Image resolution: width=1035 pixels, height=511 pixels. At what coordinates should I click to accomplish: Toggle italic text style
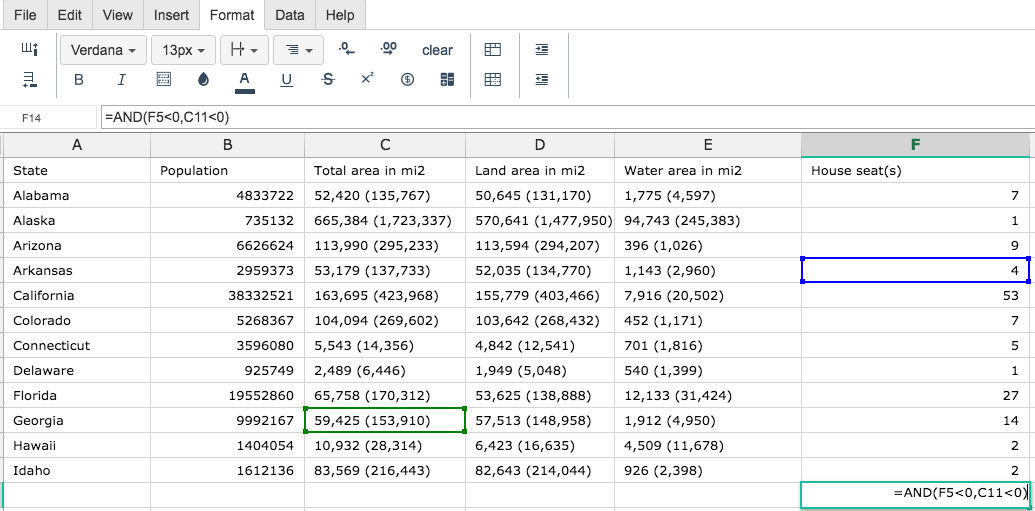tap(122, 80)
